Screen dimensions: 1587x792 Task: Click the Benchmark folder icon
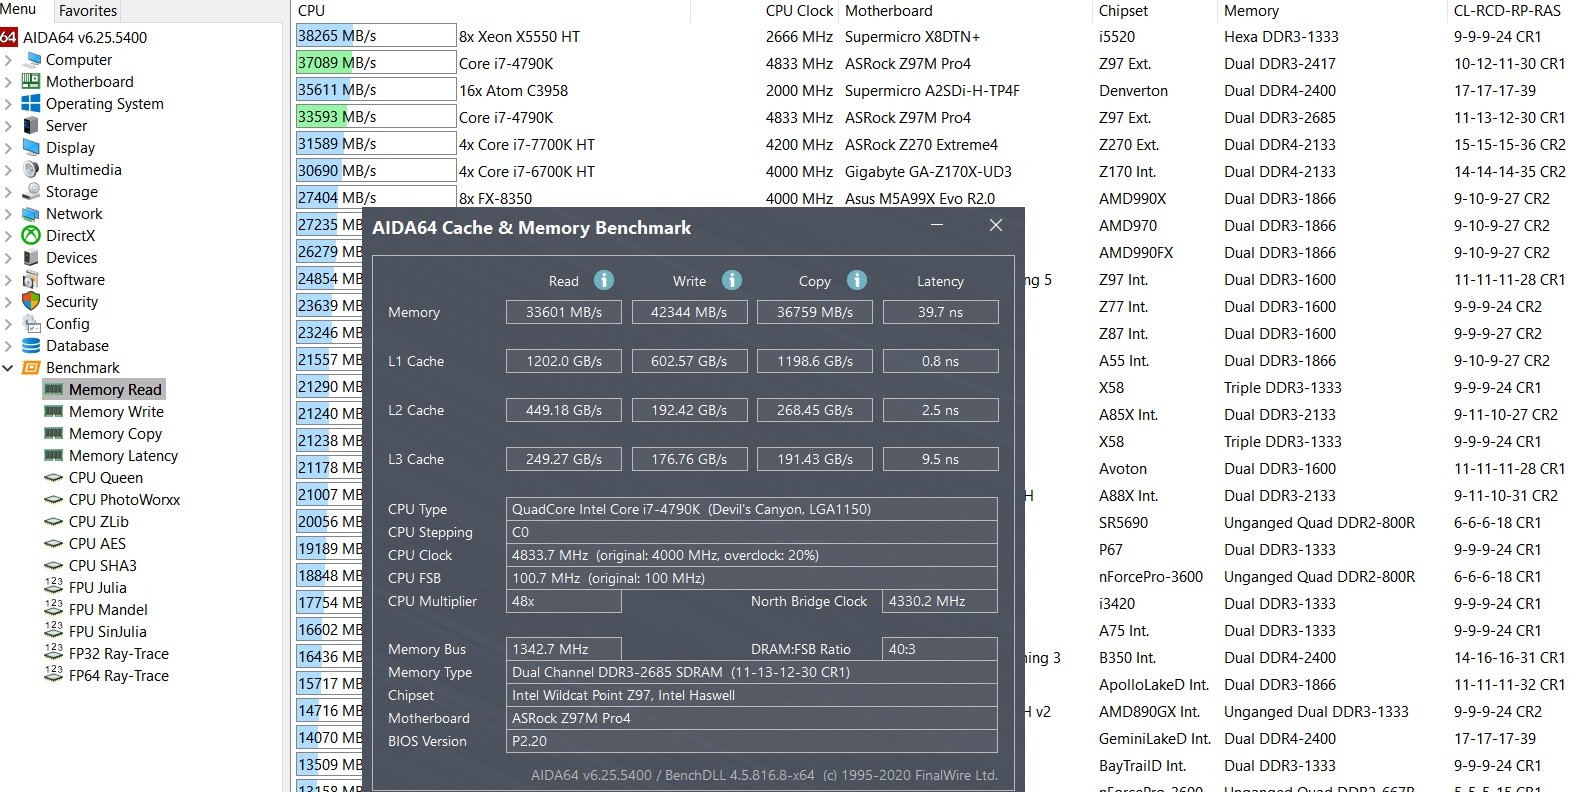(32, 368)
